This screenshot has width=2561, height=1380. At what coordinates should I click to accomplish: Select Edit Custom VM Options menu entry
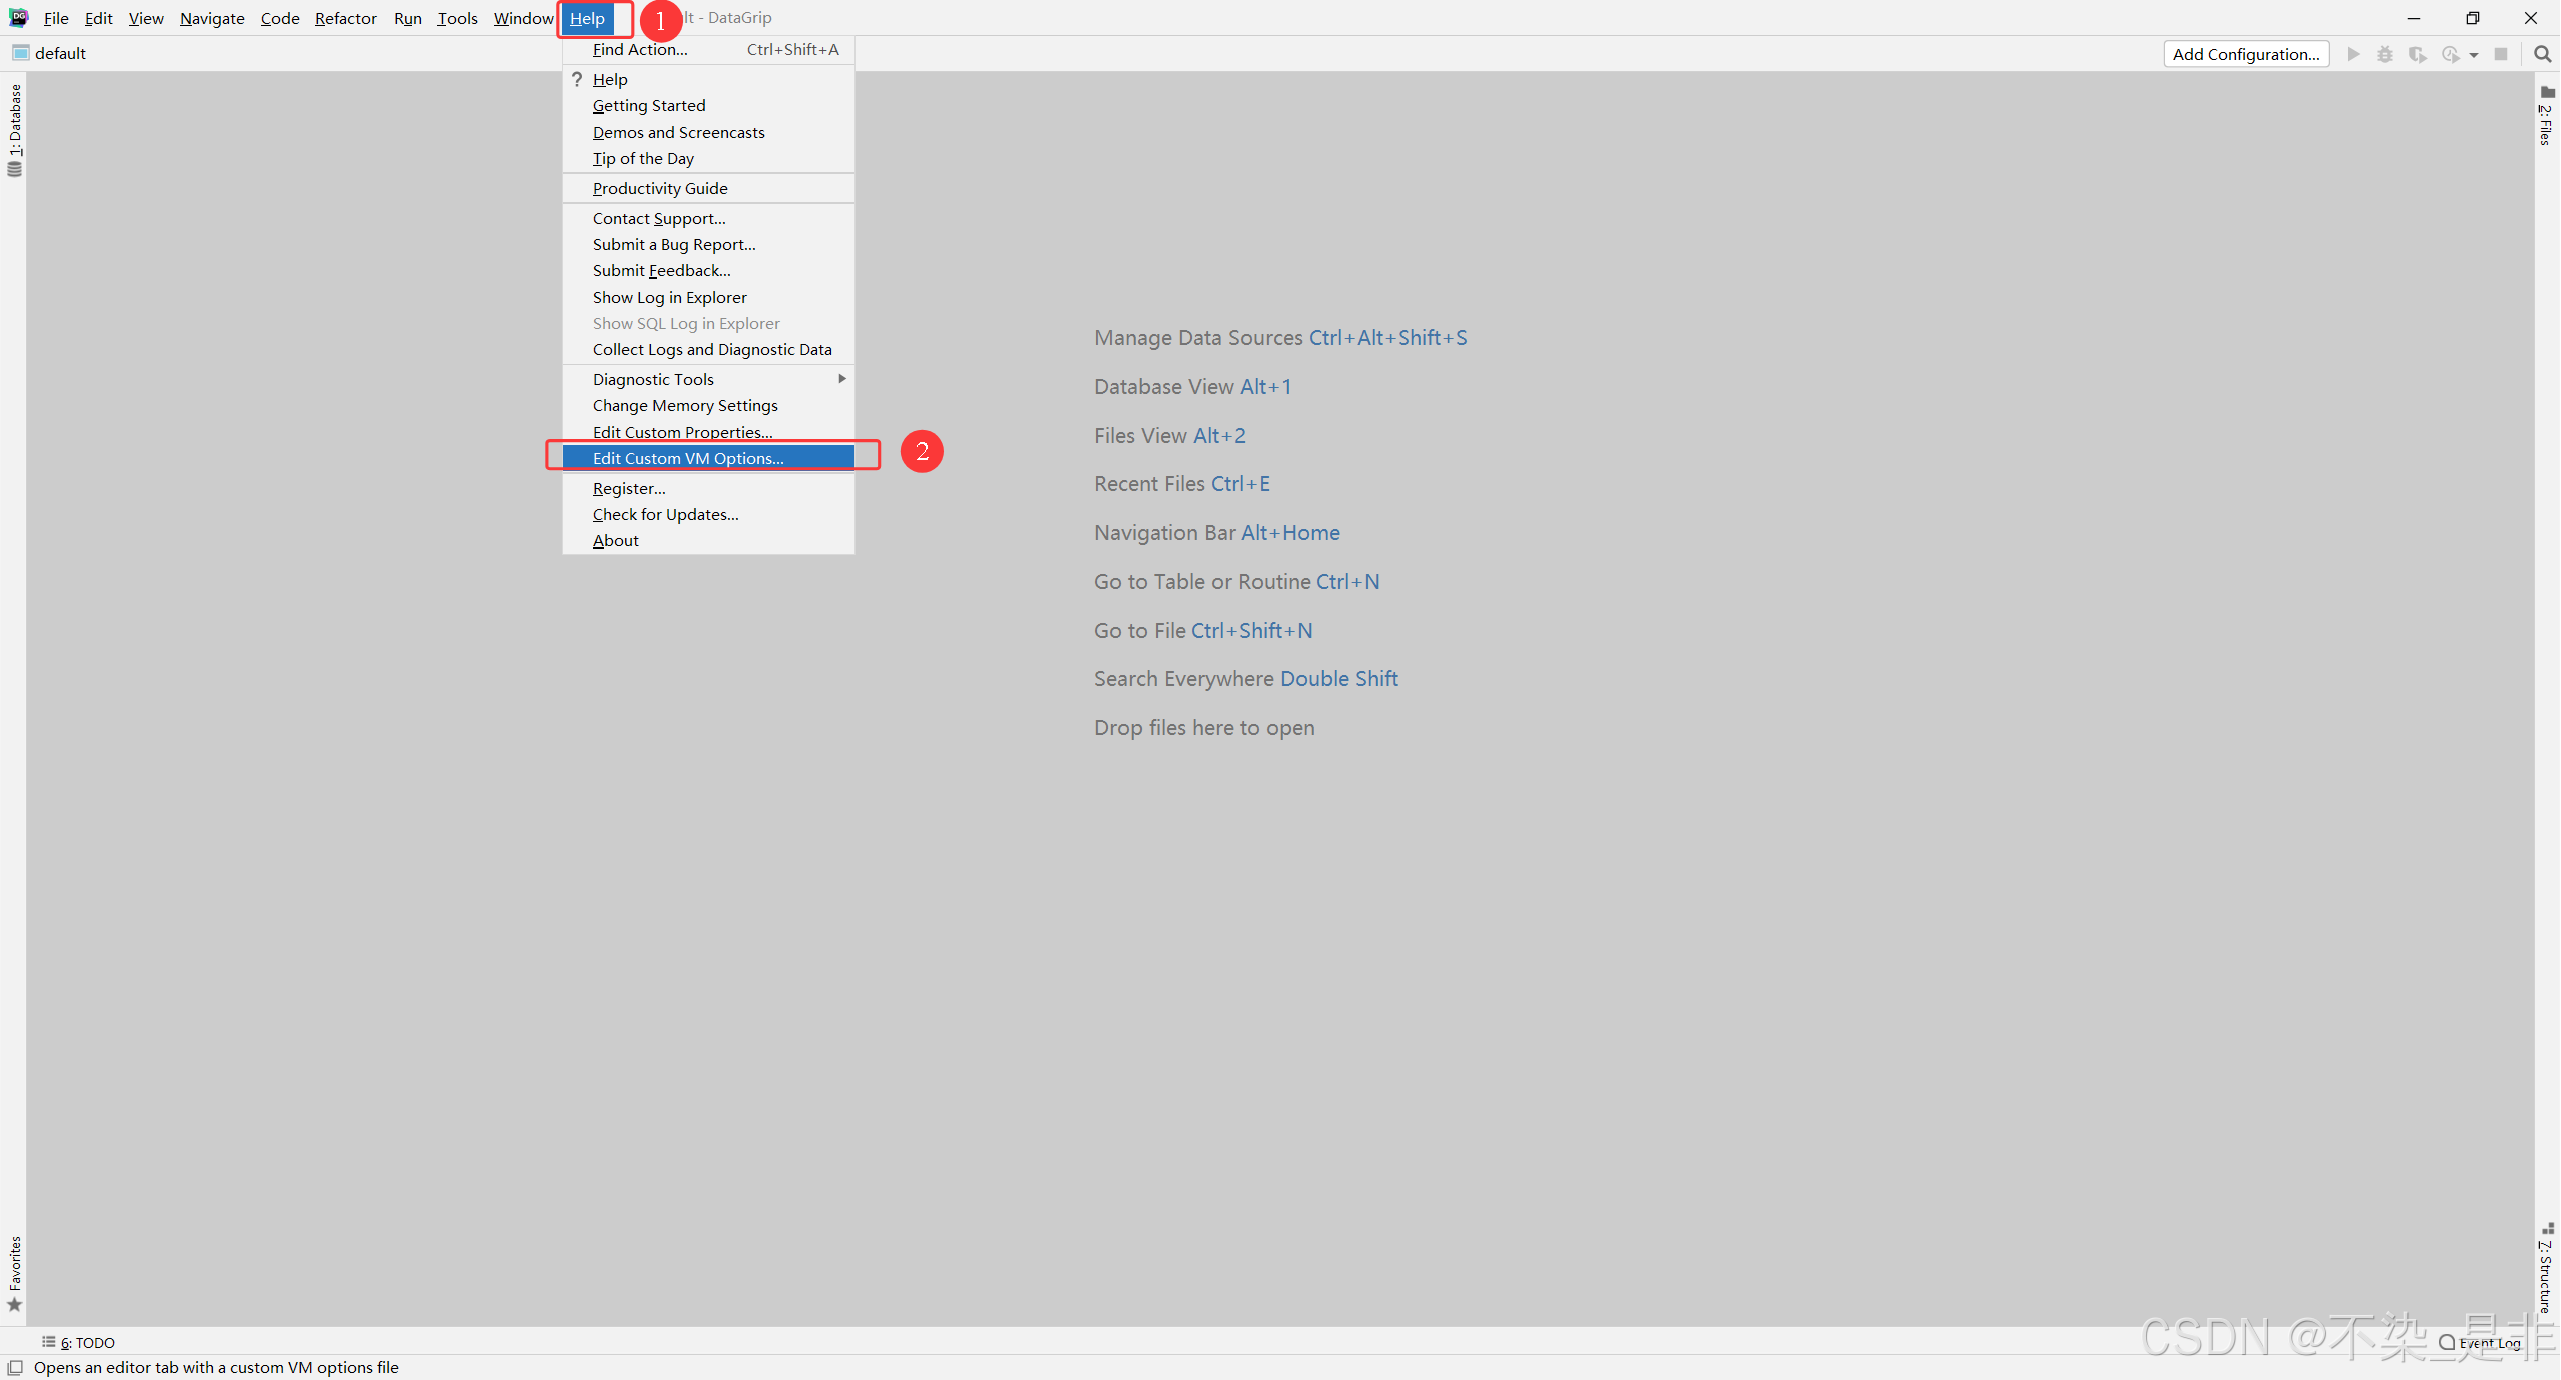tap(688, 458)
